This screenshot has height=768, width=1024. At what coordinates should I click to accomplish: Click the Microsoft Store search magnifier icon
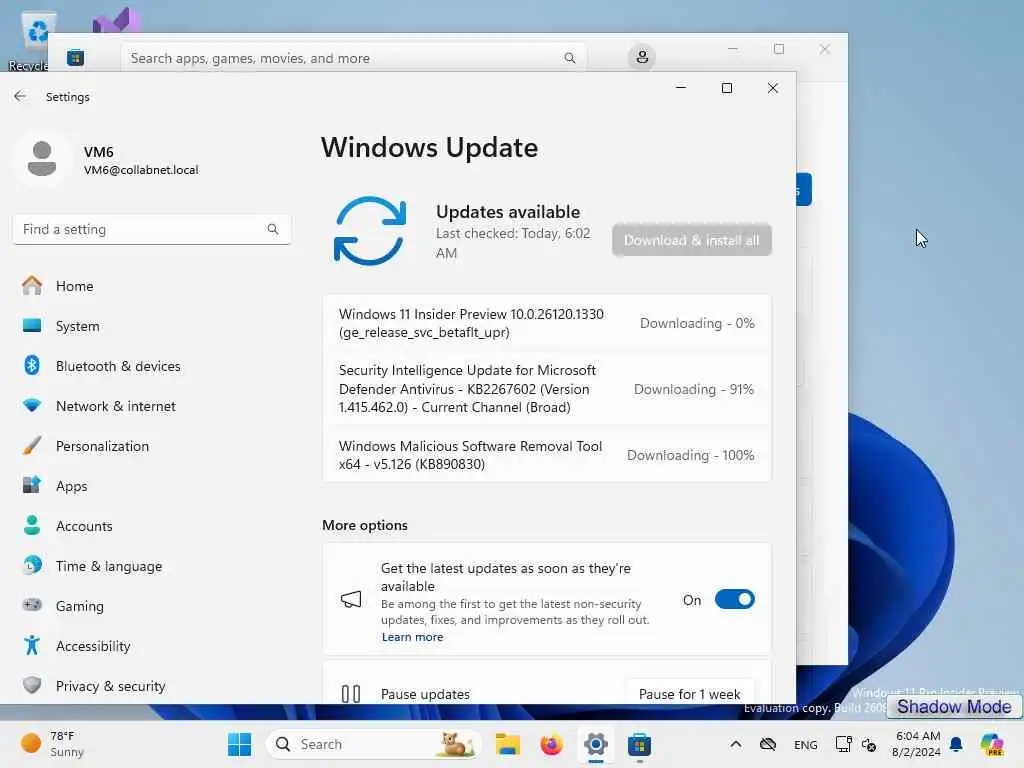[569, 58]
